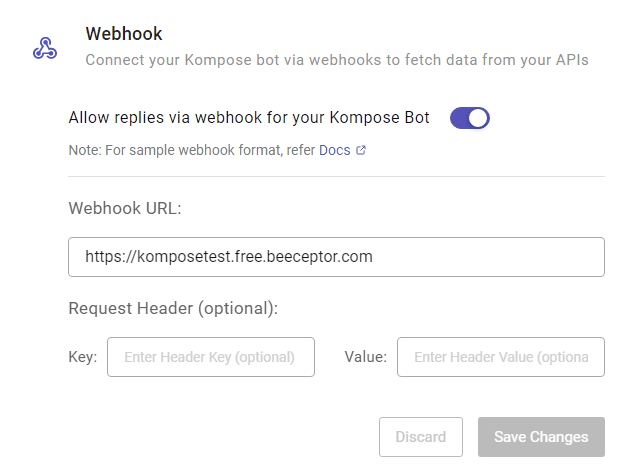This screenshot has height=465, width=629.
Task: Click the Header Key input field
Action: 211,357
